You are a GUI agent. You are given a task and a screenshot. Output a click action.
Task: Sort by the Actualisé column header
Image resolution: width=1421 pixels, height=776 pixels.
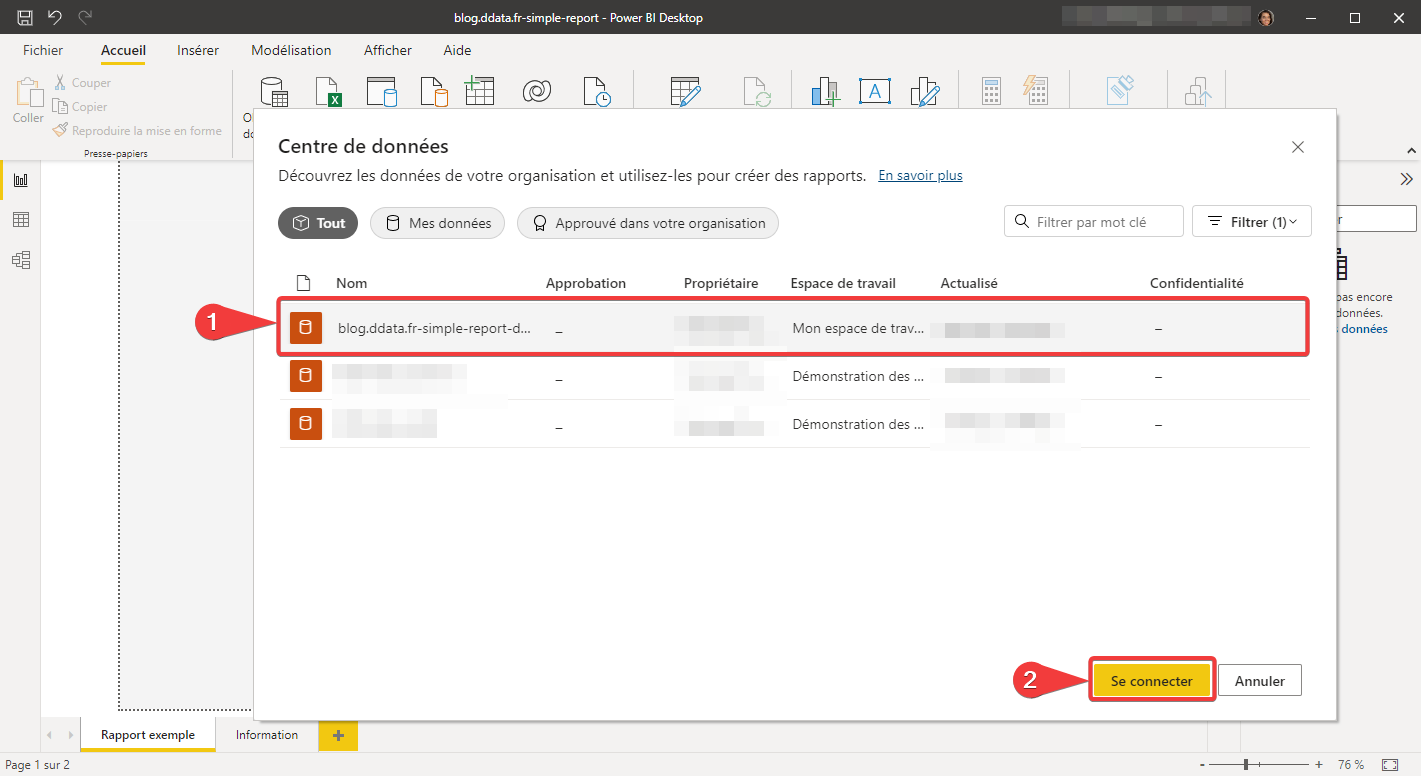pyautogui.click(x=969, y=283)
